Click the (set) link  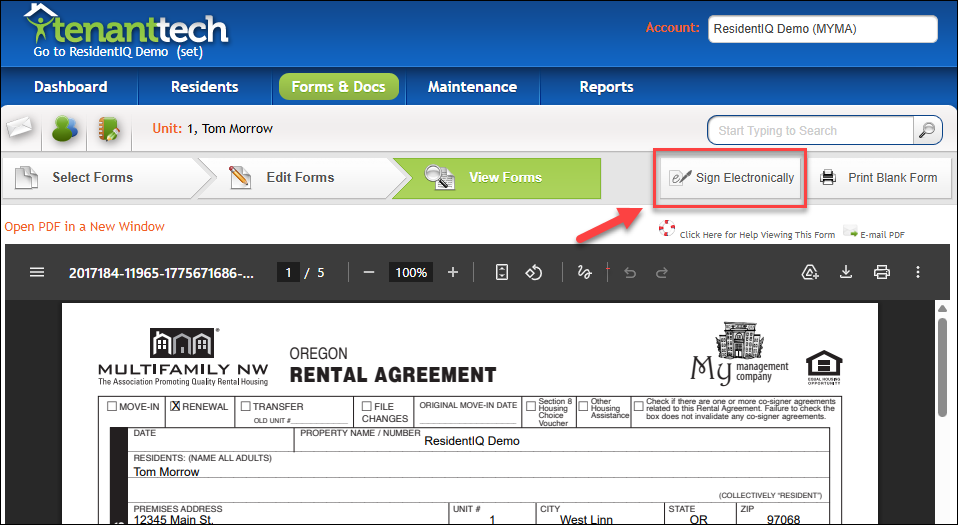point(189,52)
